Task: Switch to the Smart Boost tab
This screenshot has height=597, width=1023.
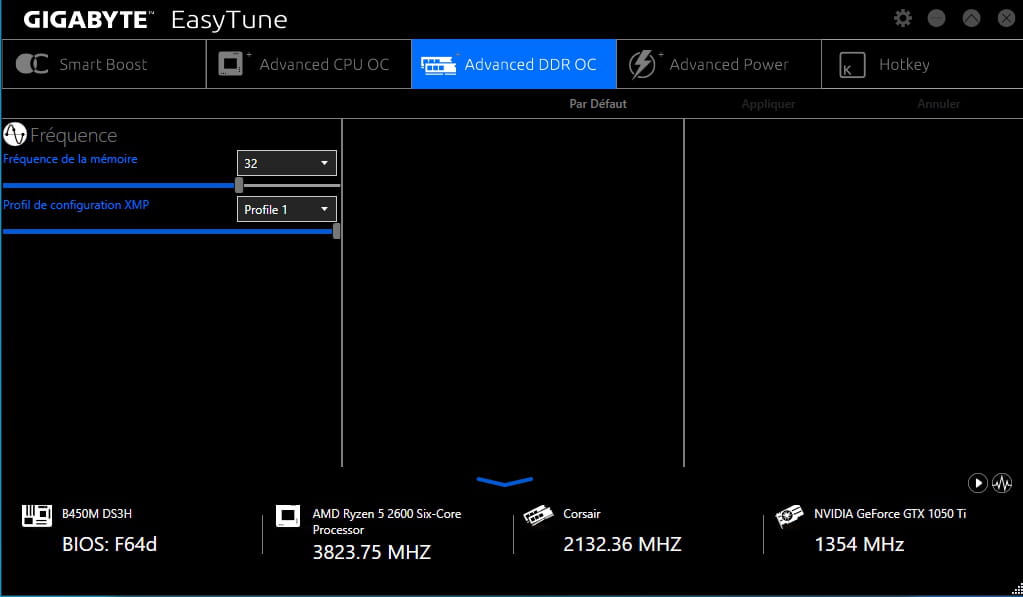Action: 103,65
